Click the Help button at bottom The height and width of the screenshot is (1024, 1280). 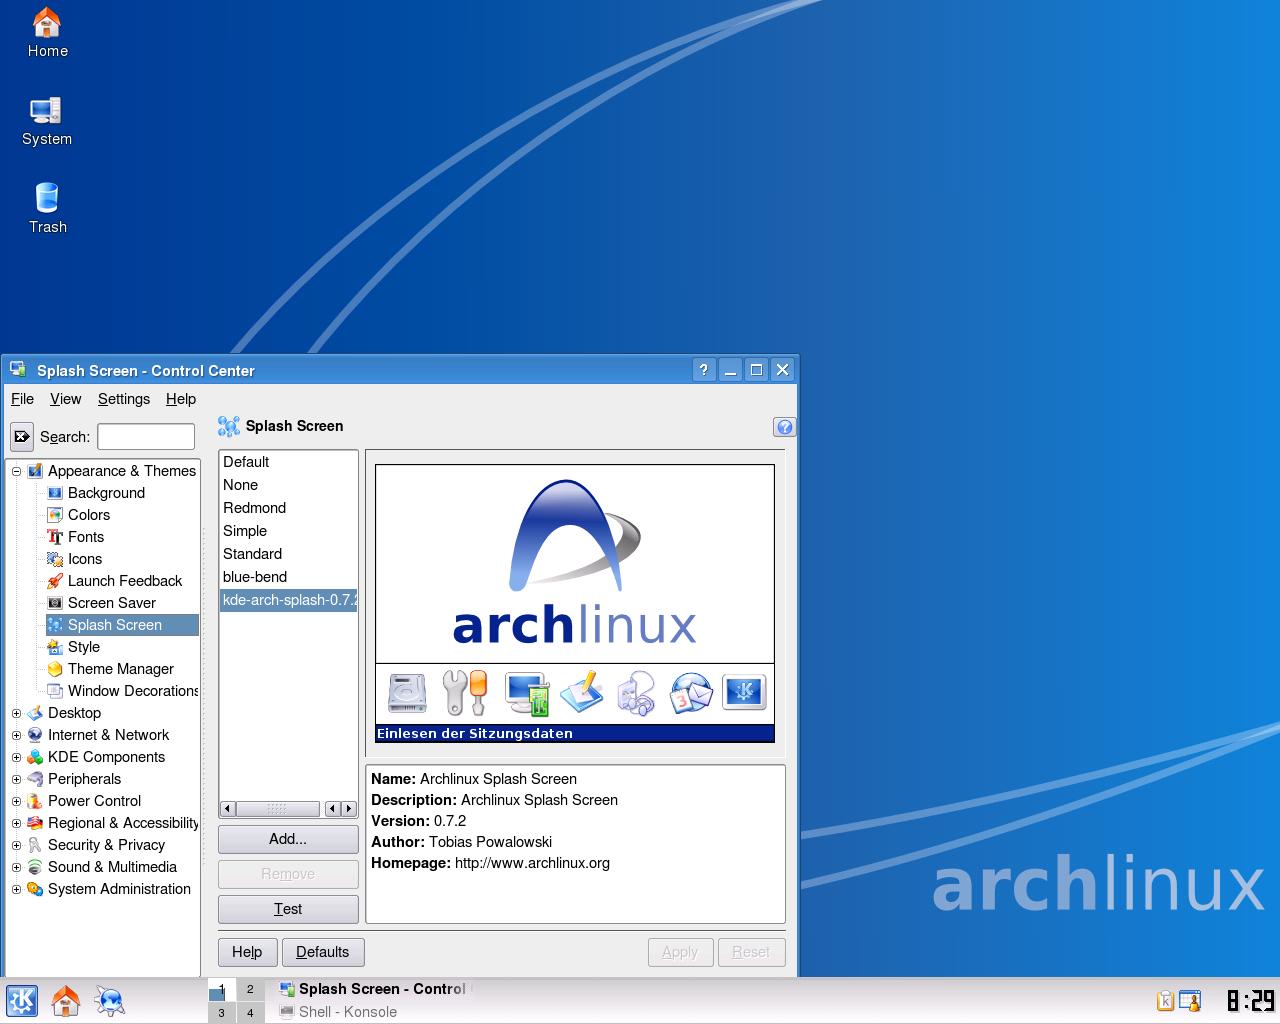247,952
